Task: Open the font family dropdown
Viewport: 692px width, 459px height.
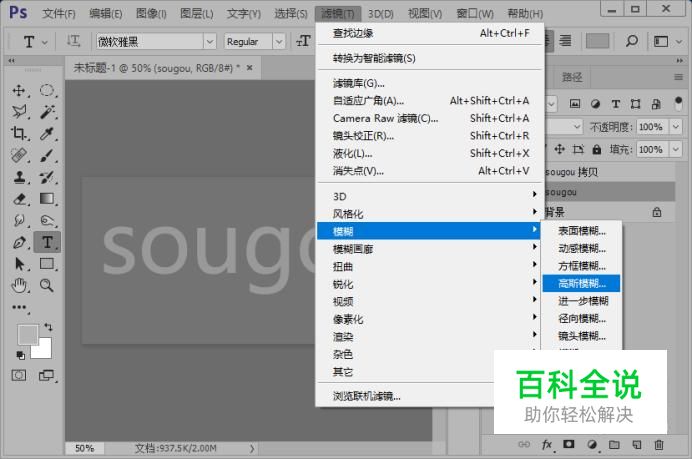Action: click(x=210, y=41)
